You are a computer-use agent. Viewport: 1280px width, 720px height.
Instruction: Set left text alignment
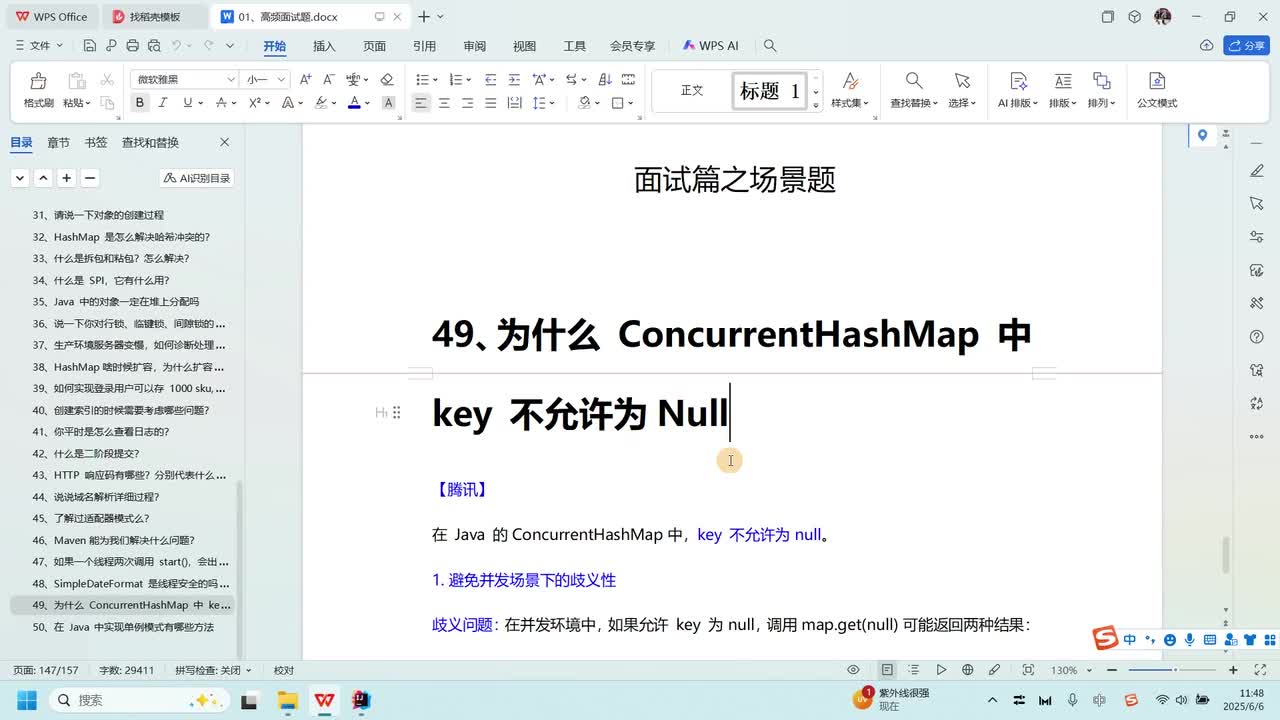pyautogui.click(x=421, y=103)
